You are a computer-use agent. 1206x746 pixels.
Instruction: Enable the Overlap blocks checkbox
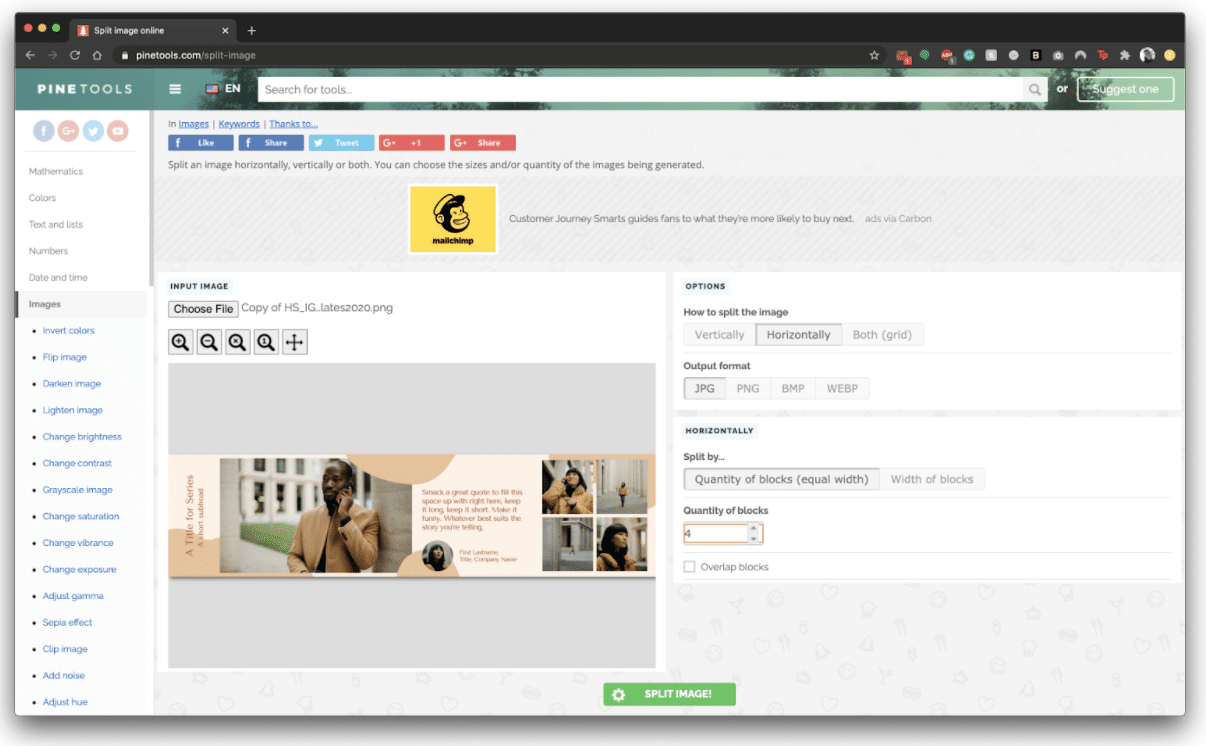[689, 567]
